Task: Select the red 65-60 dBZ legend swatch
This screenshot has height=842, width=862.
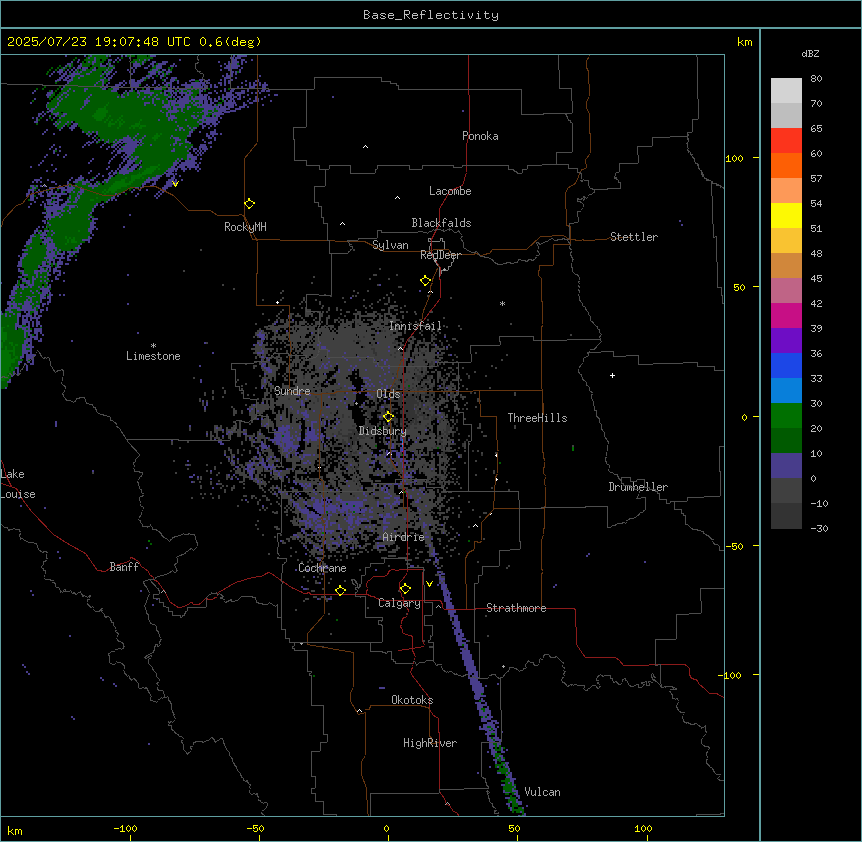Action: (x=786, y=141)
